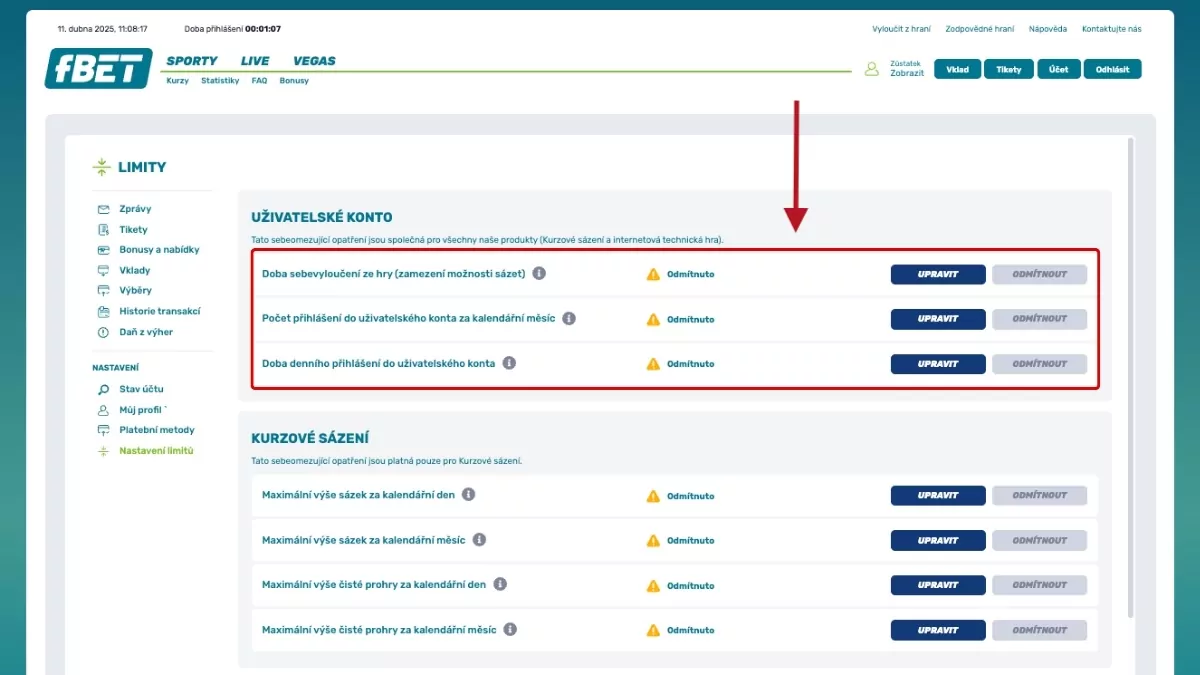Screen dimensions: 1200x675
Task: Click the Odhlásit button
Action: point(1112,69)
